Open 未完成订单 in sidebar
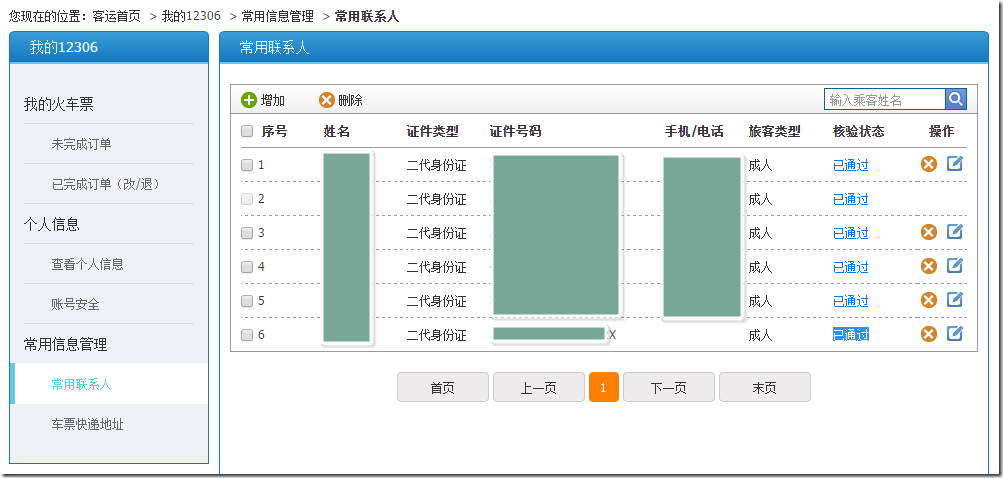1003x478 pixels. click(x=81, y=145)
